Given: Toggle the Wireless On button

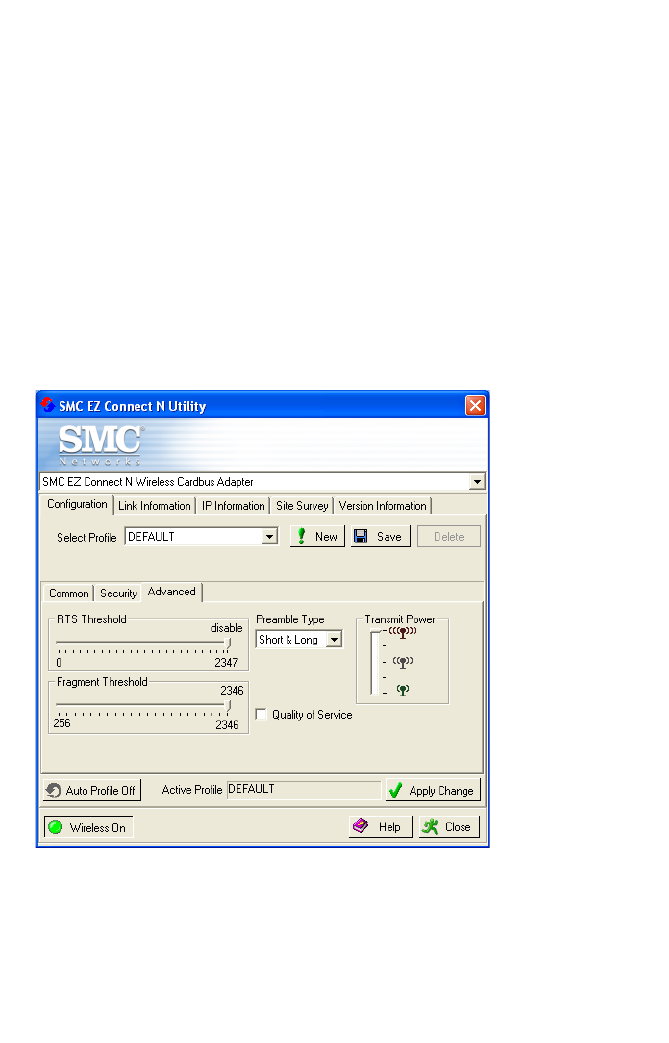Looking at the screenshot, I should [88, 827].
